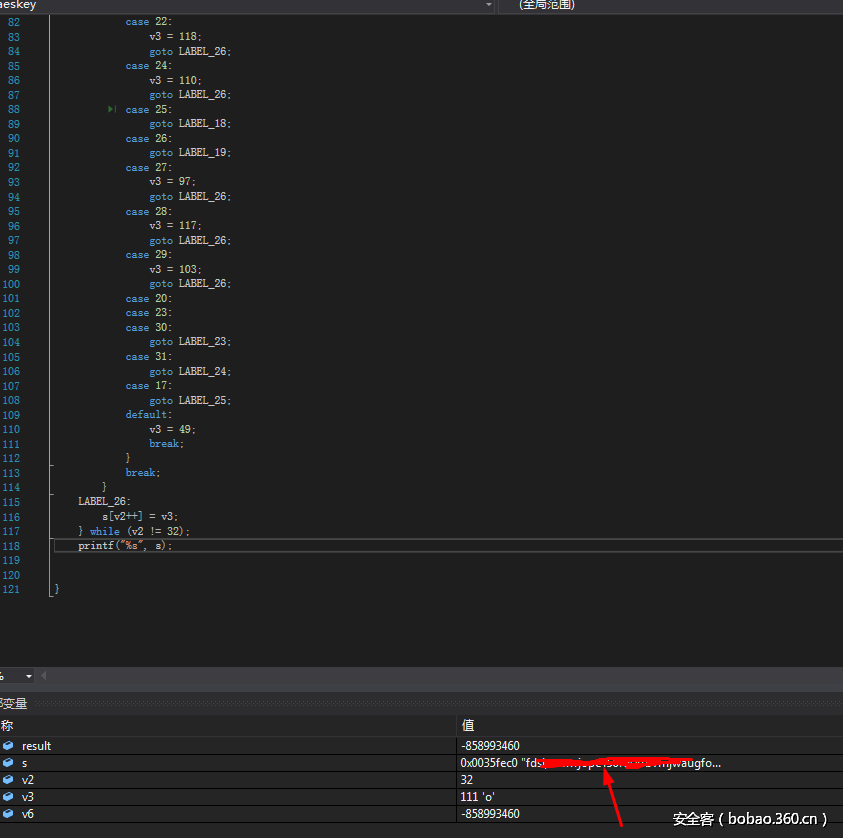
Task: Click the variable icon beside v2
Action: pyautogui.click(x=8, y=780)
